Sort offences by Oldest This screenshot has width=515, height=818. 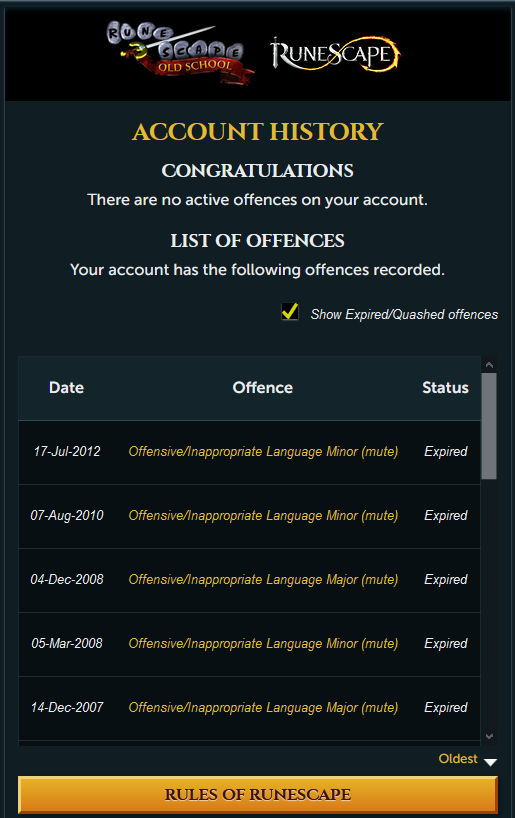tap(458, 759)
